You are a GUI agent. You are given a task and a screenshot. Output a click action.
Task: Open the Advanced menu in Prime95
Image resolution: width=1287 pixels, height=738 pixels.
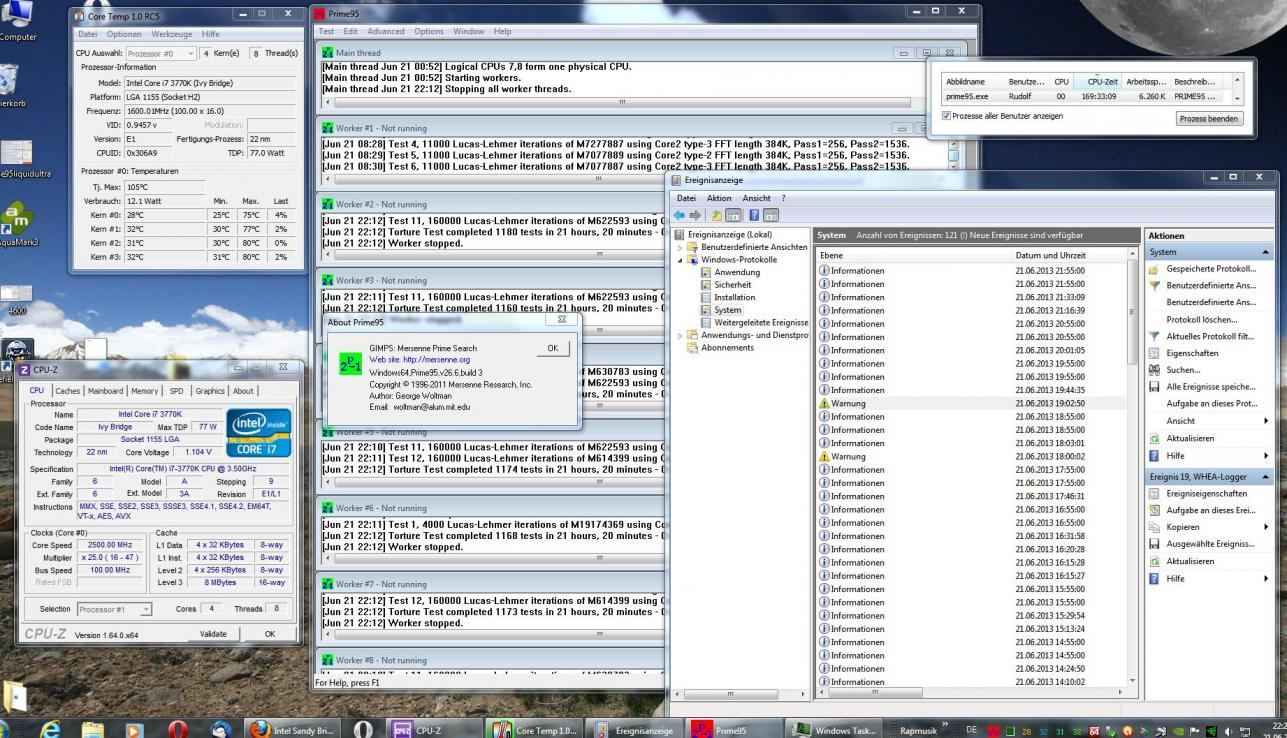point(385,31)
